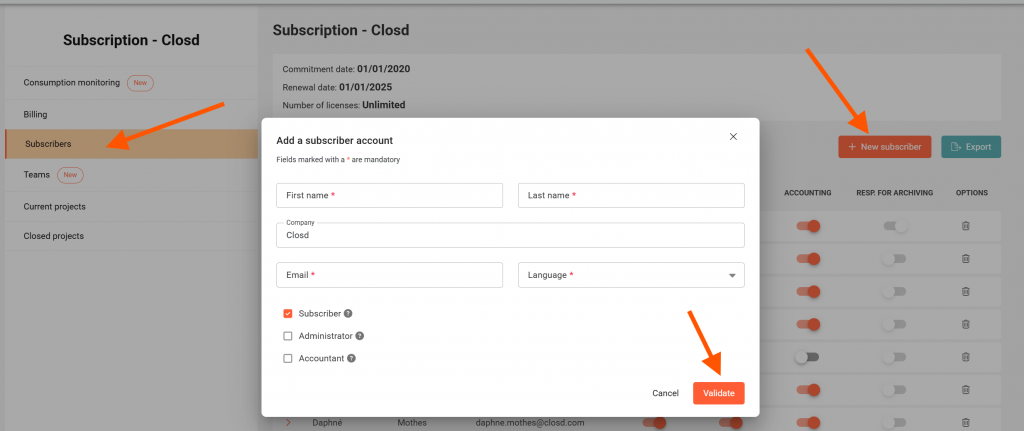
Task: Open the Language dropdown
Action: tap(631, 275)
